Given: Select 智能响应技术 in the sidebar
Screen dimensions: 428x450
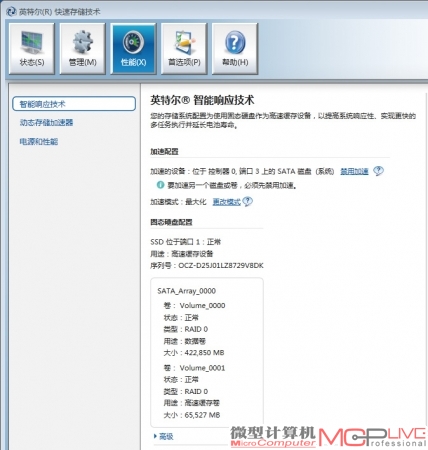Looking at the screenshot, I should coord(74,104).
